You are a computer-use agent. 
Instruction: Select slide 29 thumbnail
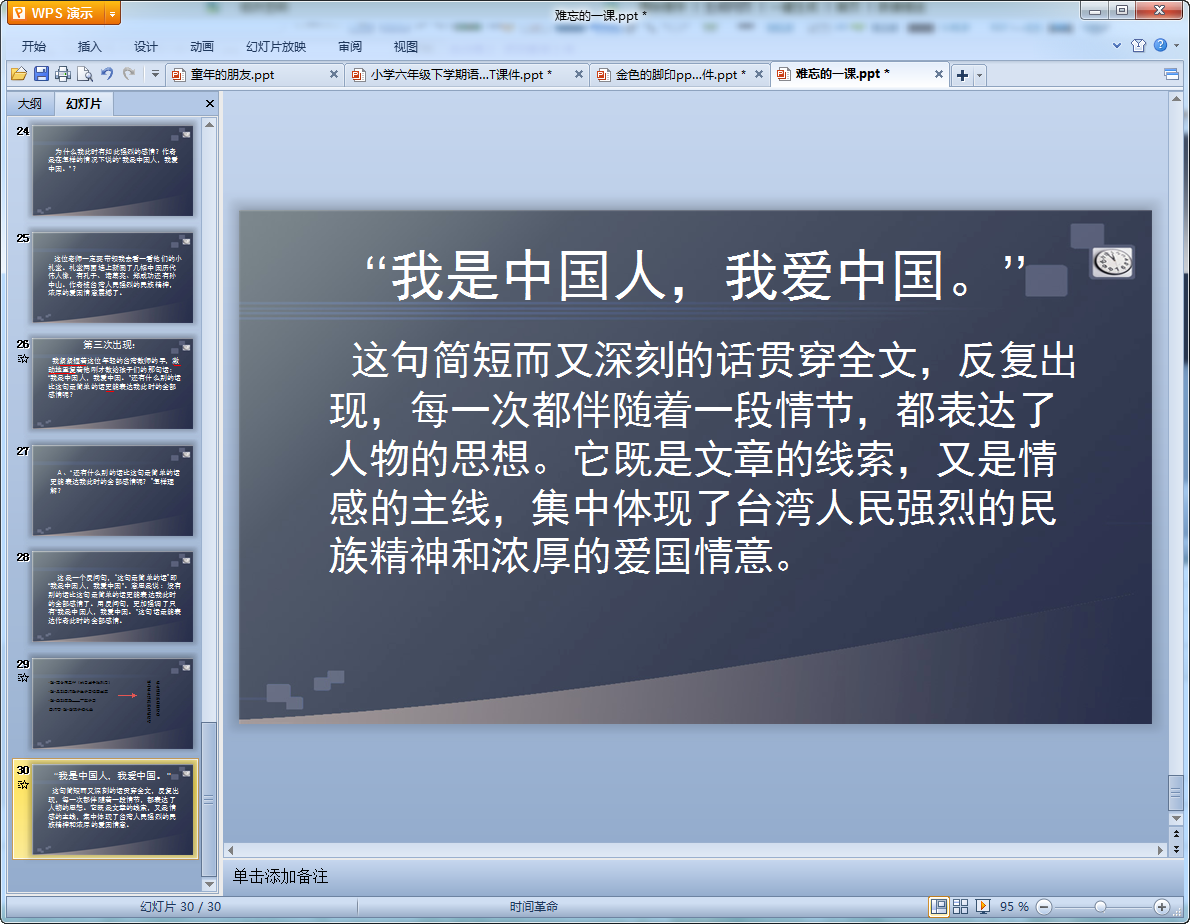click(x=112, y=704)
